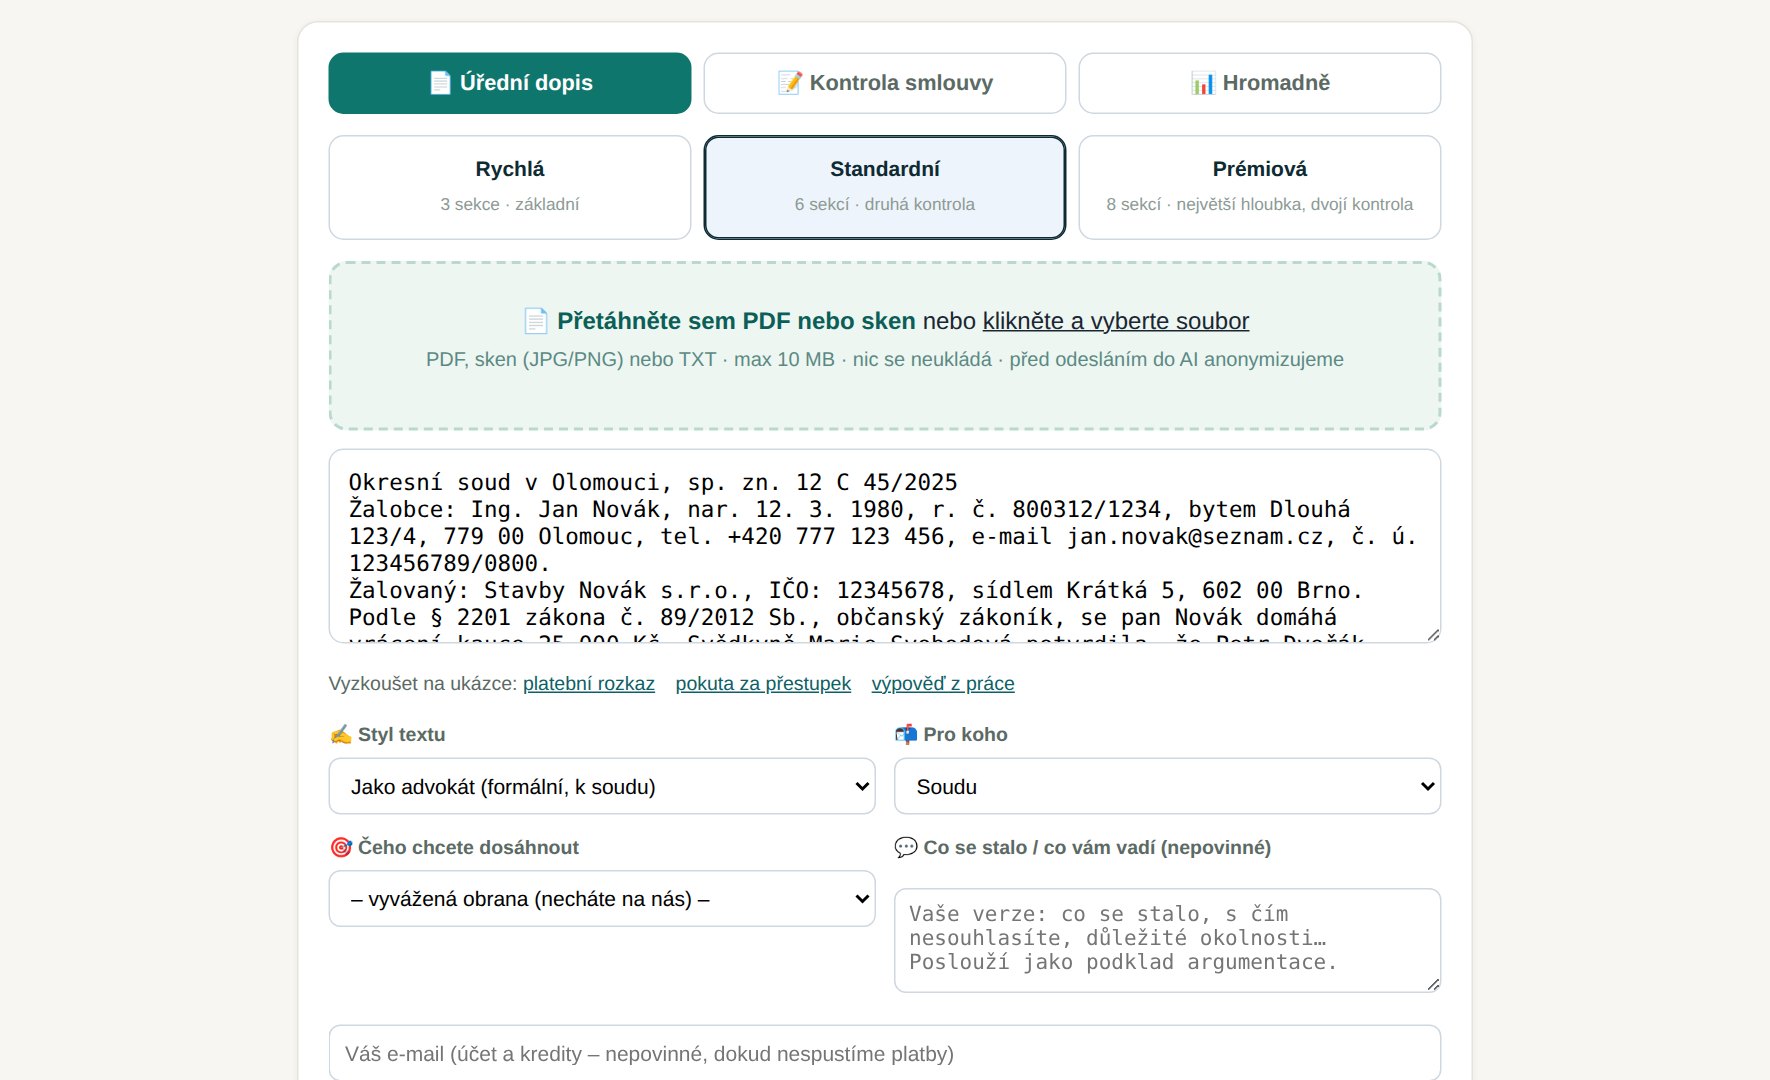The height and width of the screenshot is (1080, 1770).
Task: Select the Rychlá analysis tier
Action: point(510,188)
